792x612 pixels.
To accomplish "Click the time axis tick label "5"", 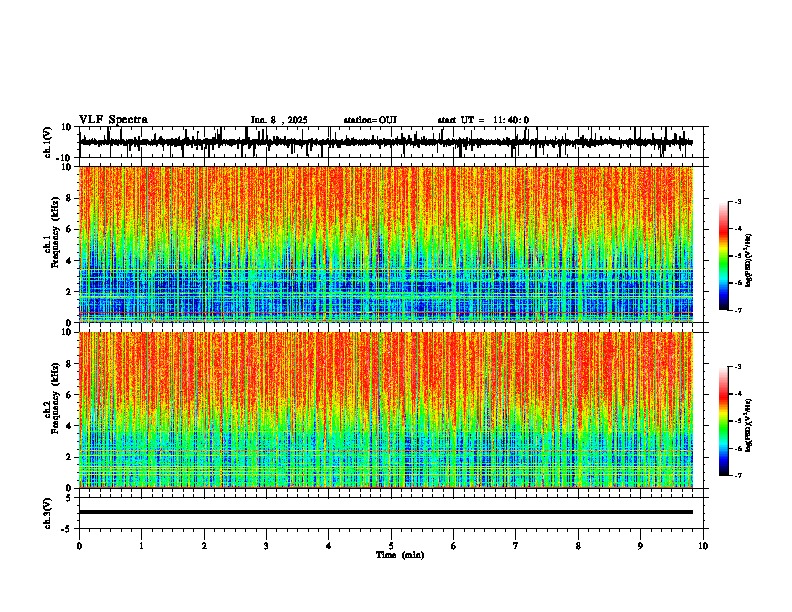I will click(391, 546).
